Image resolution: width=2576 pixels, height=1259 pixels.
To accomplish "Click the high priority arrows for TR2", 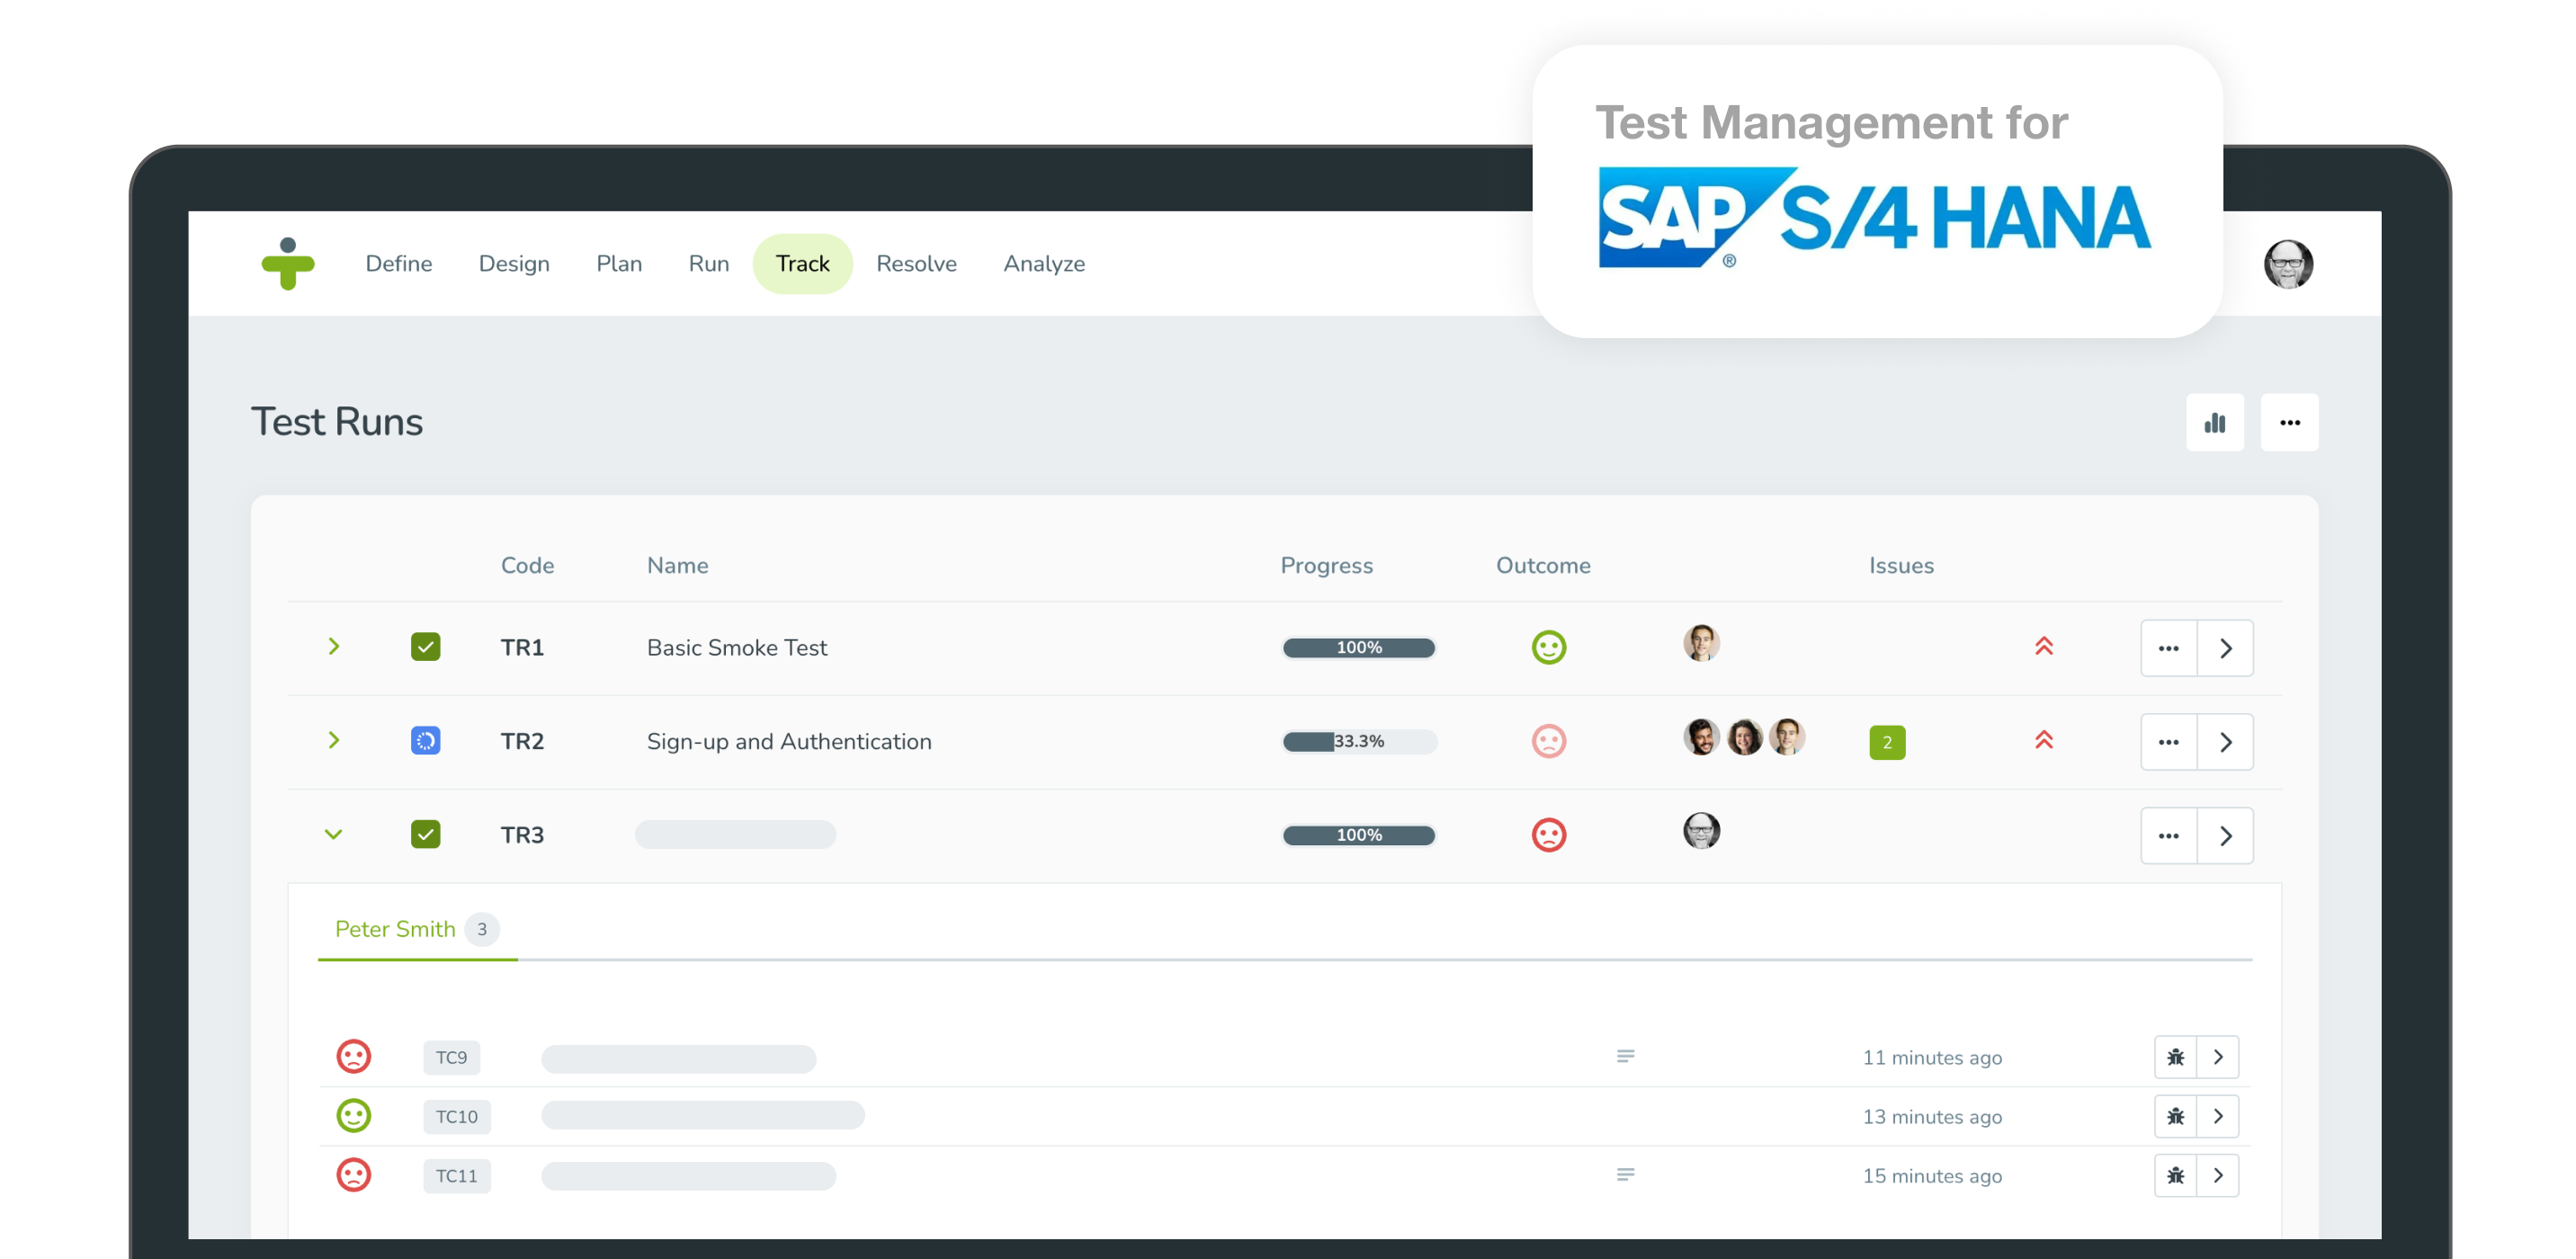I will [2044, 741].
